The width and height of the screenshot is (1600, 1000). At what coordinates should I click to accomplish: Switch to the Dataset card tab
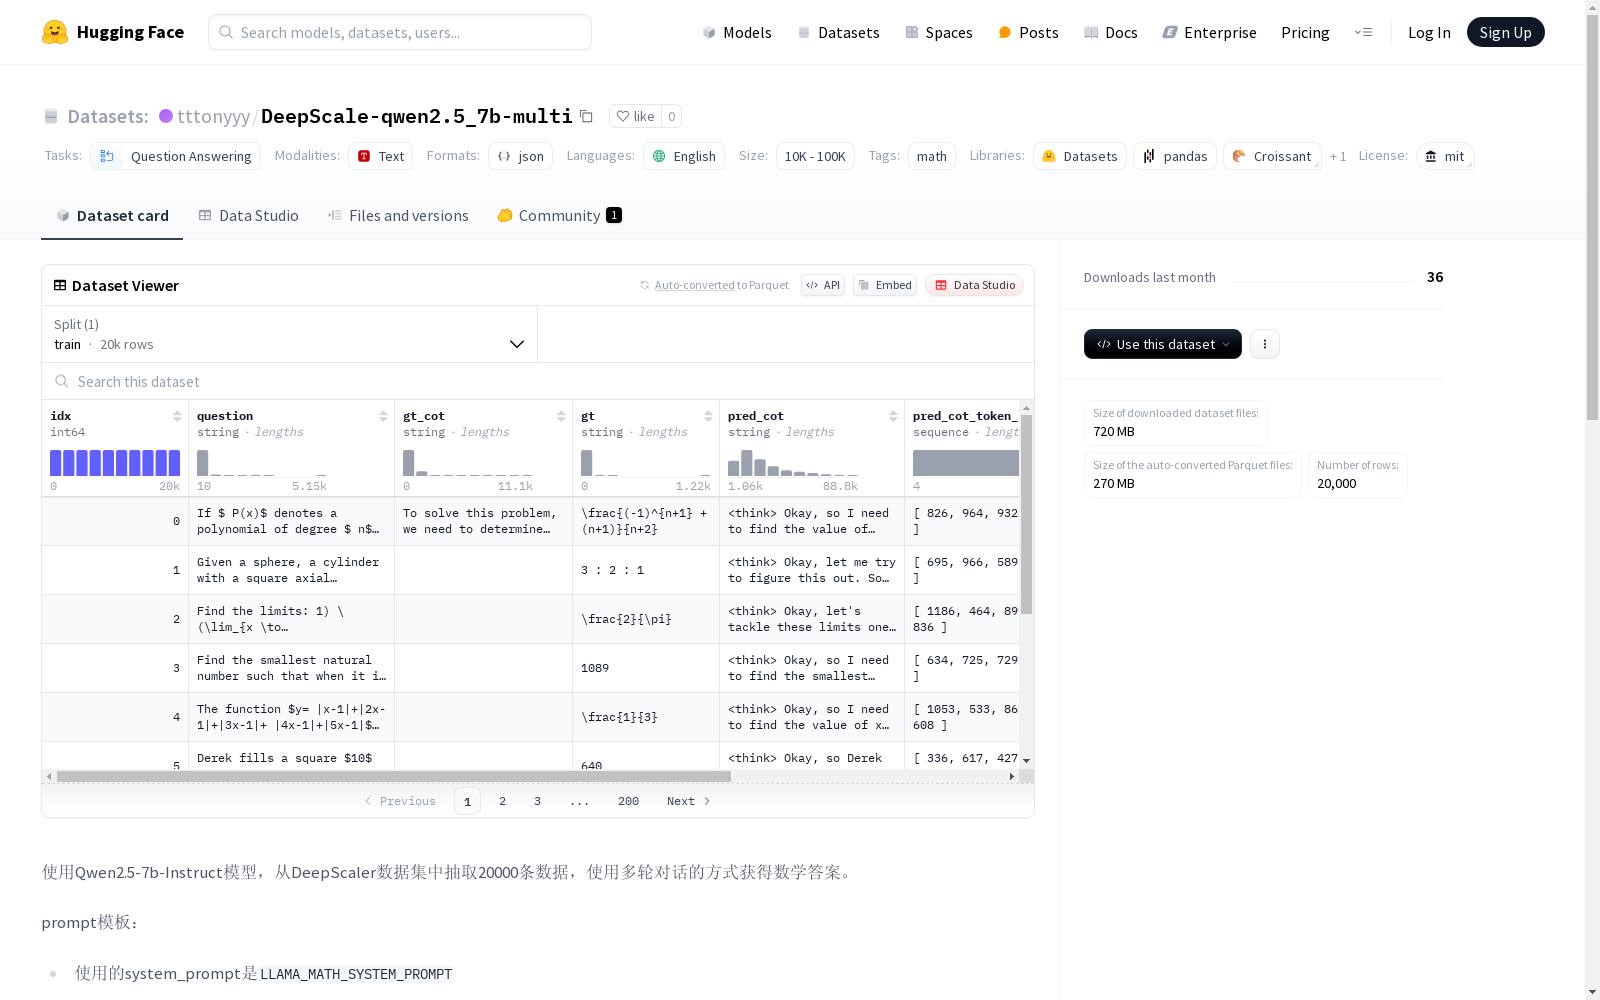coord(112,216)
